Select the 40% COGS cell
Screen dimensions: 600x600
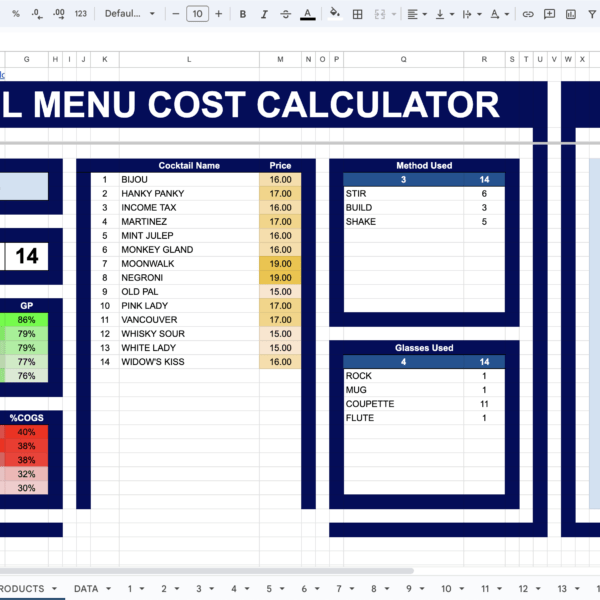click(x=26, y=432)
